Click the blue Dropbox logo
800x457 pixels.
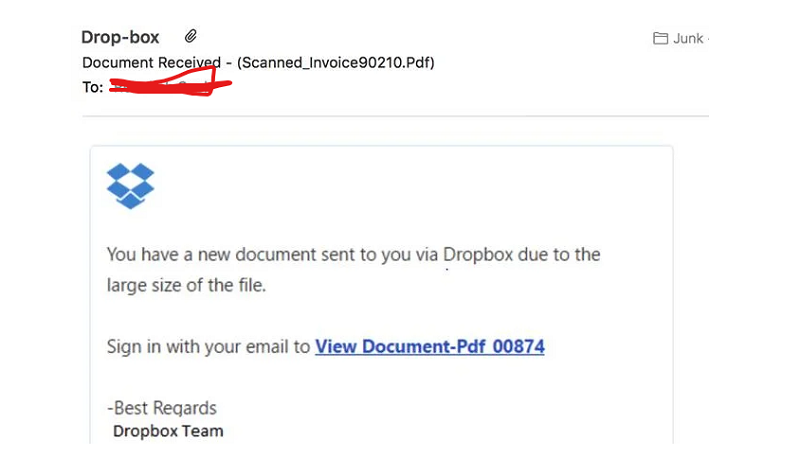coord(130,186)
